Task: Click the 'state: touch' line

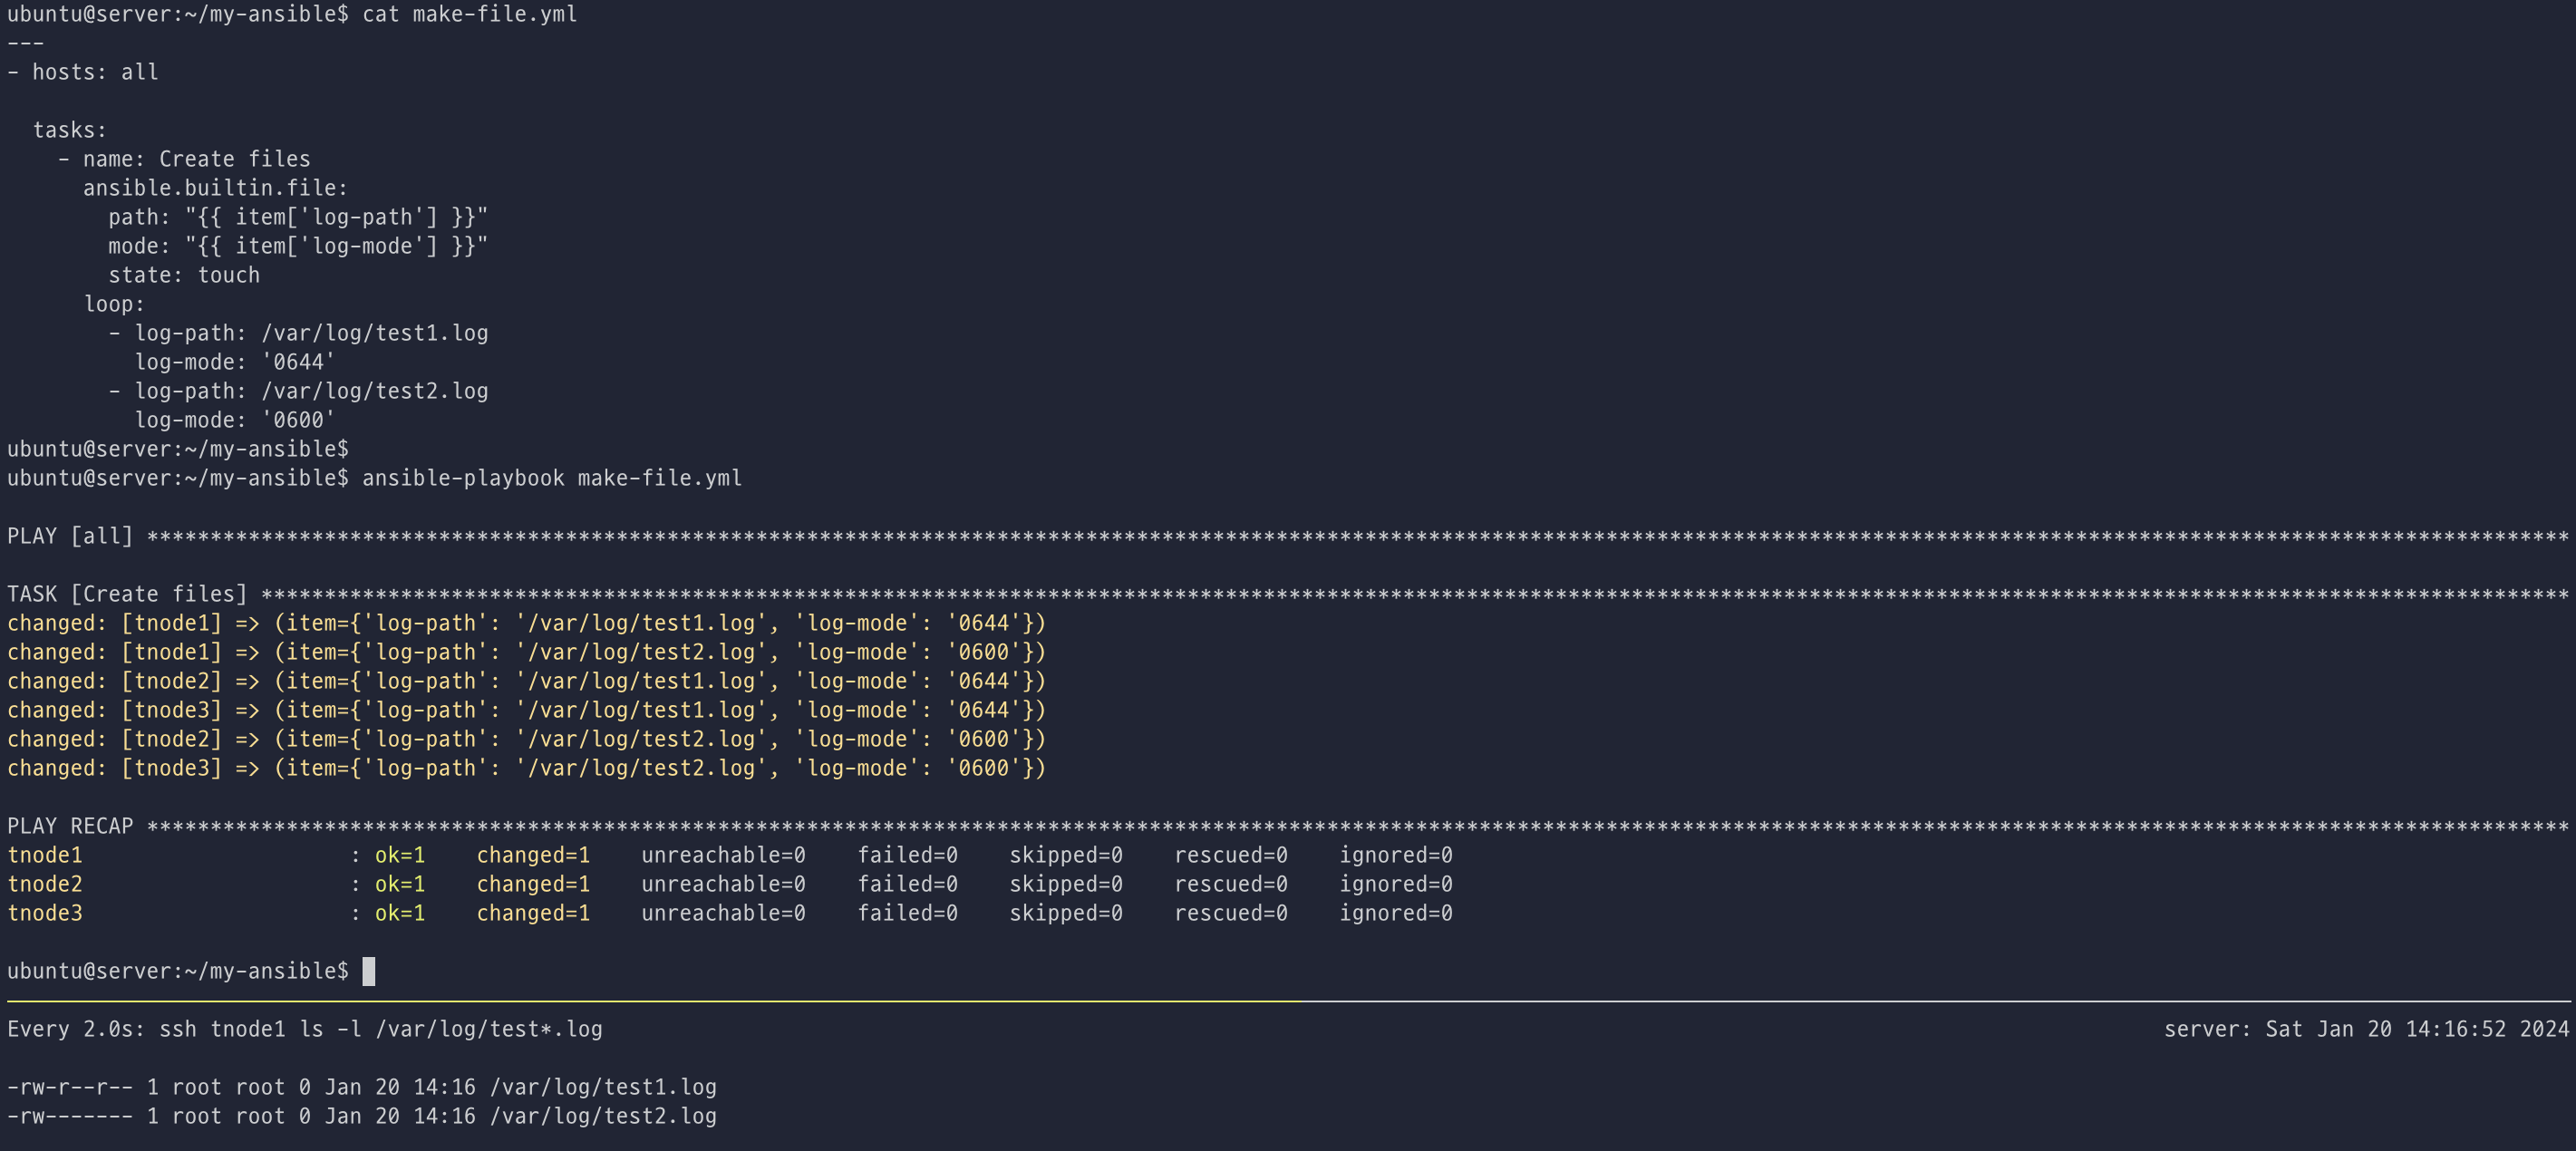Action: click(x=184, y=275)
